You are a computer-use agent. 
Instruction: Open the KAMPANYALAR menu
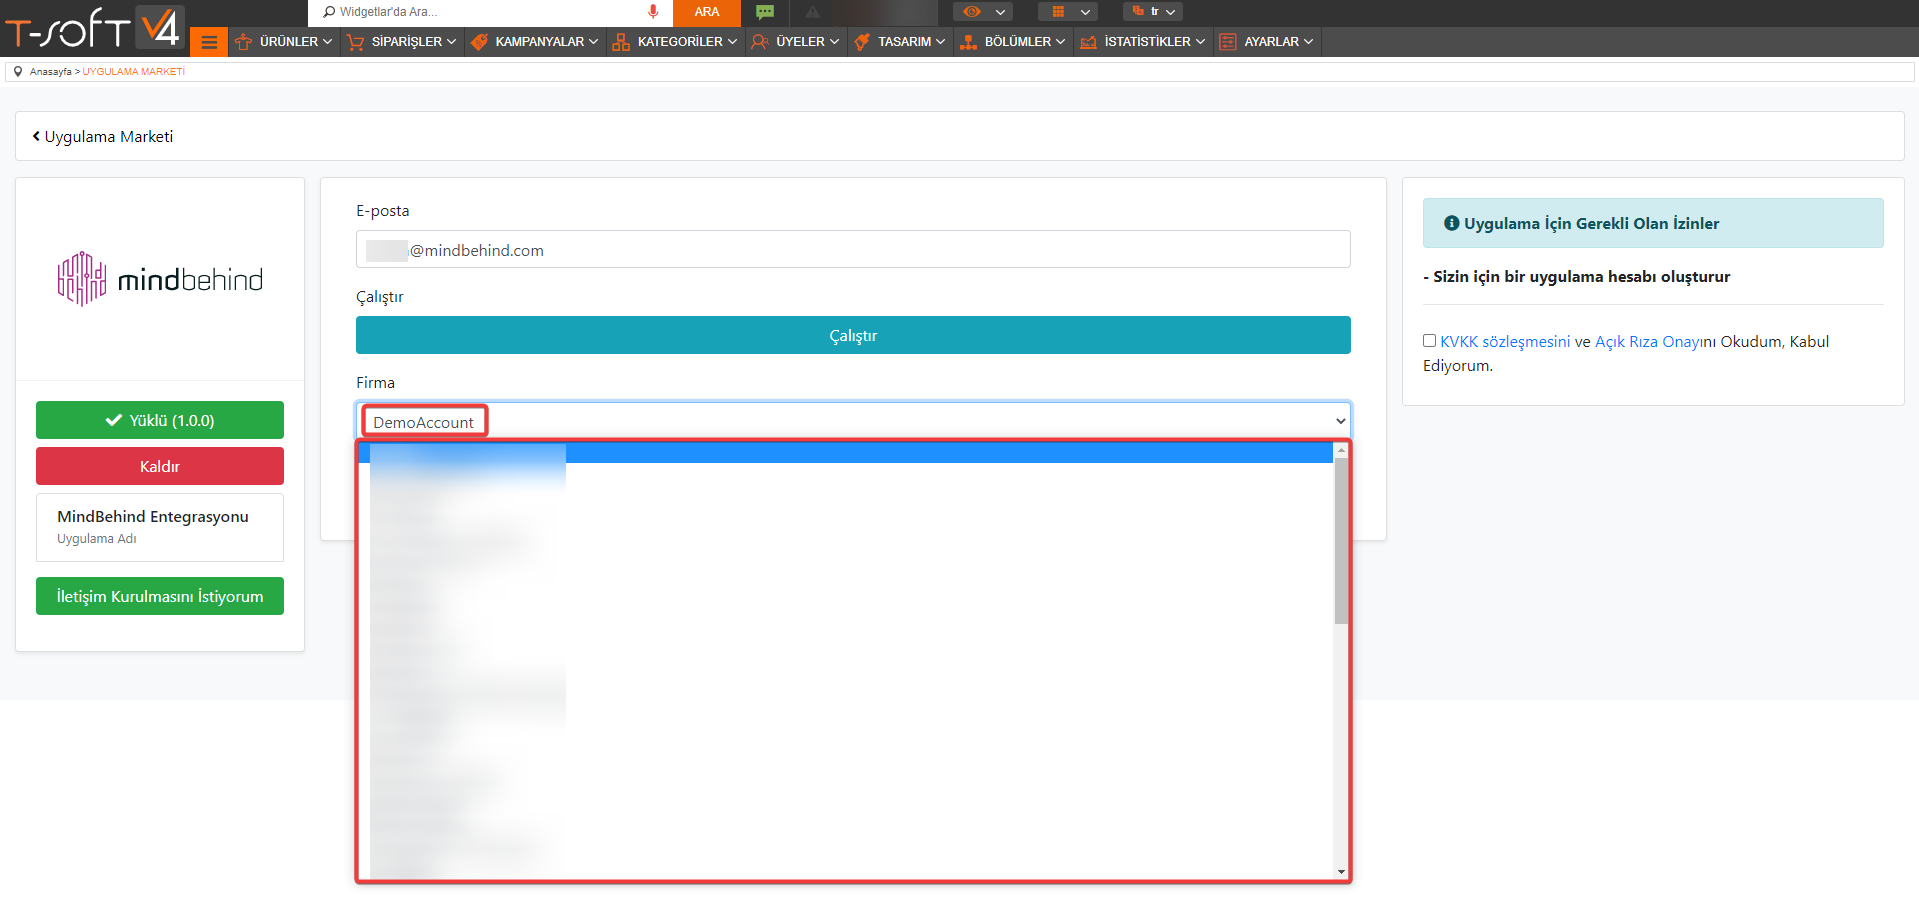pos(535,42)
